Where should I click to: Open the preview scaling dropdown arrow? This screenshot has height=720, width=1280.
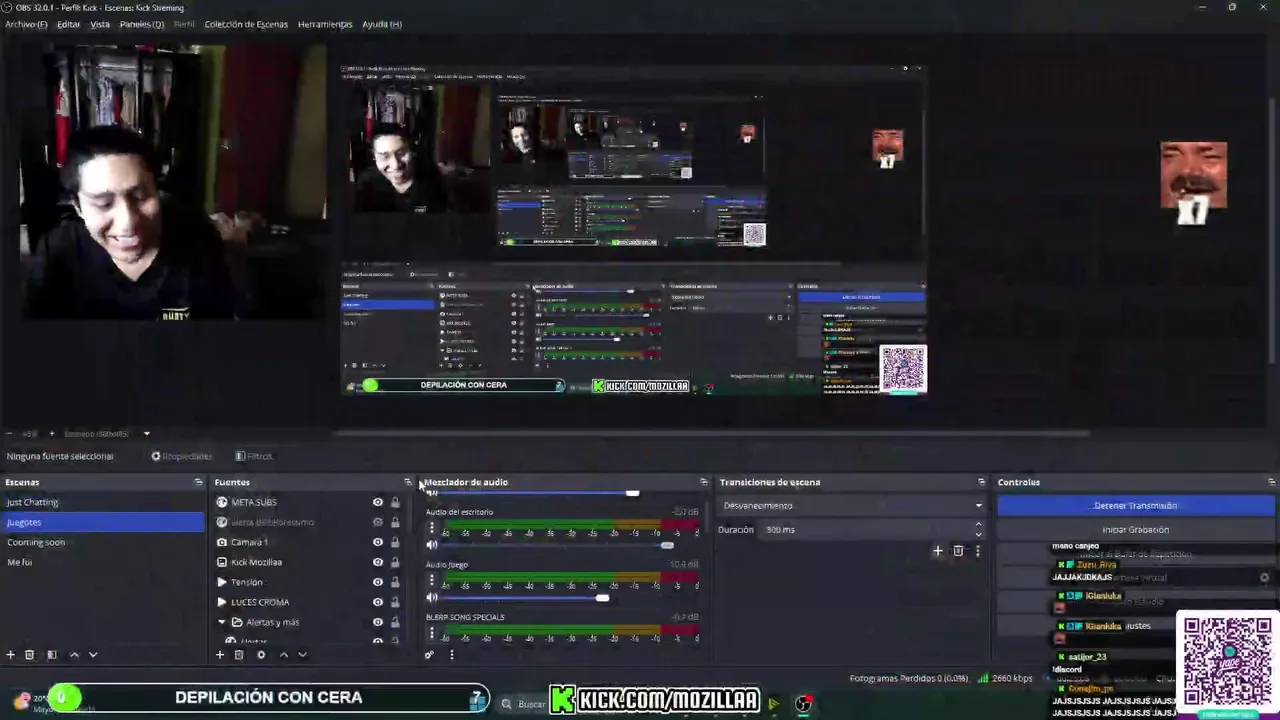(x=146, y=434)
